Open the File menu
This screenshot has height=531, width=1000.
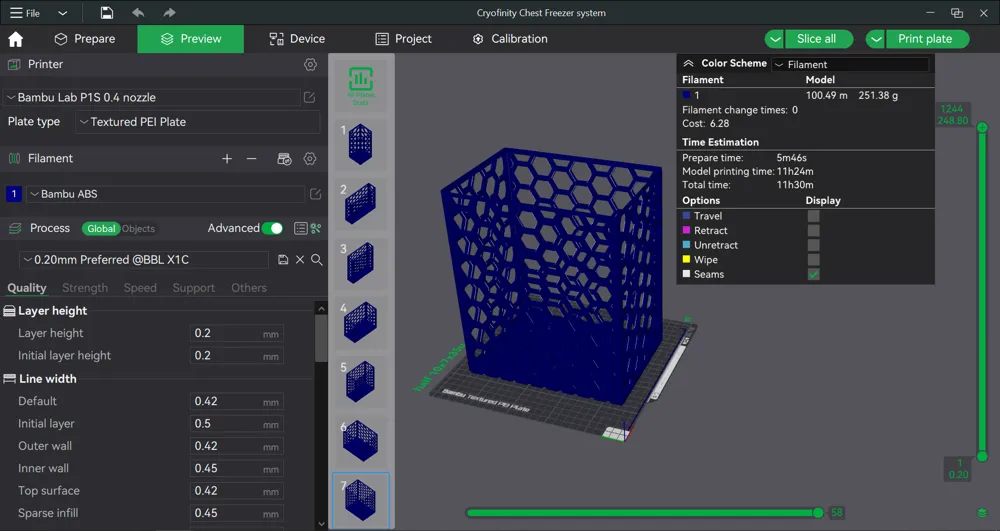coord(26,13)
